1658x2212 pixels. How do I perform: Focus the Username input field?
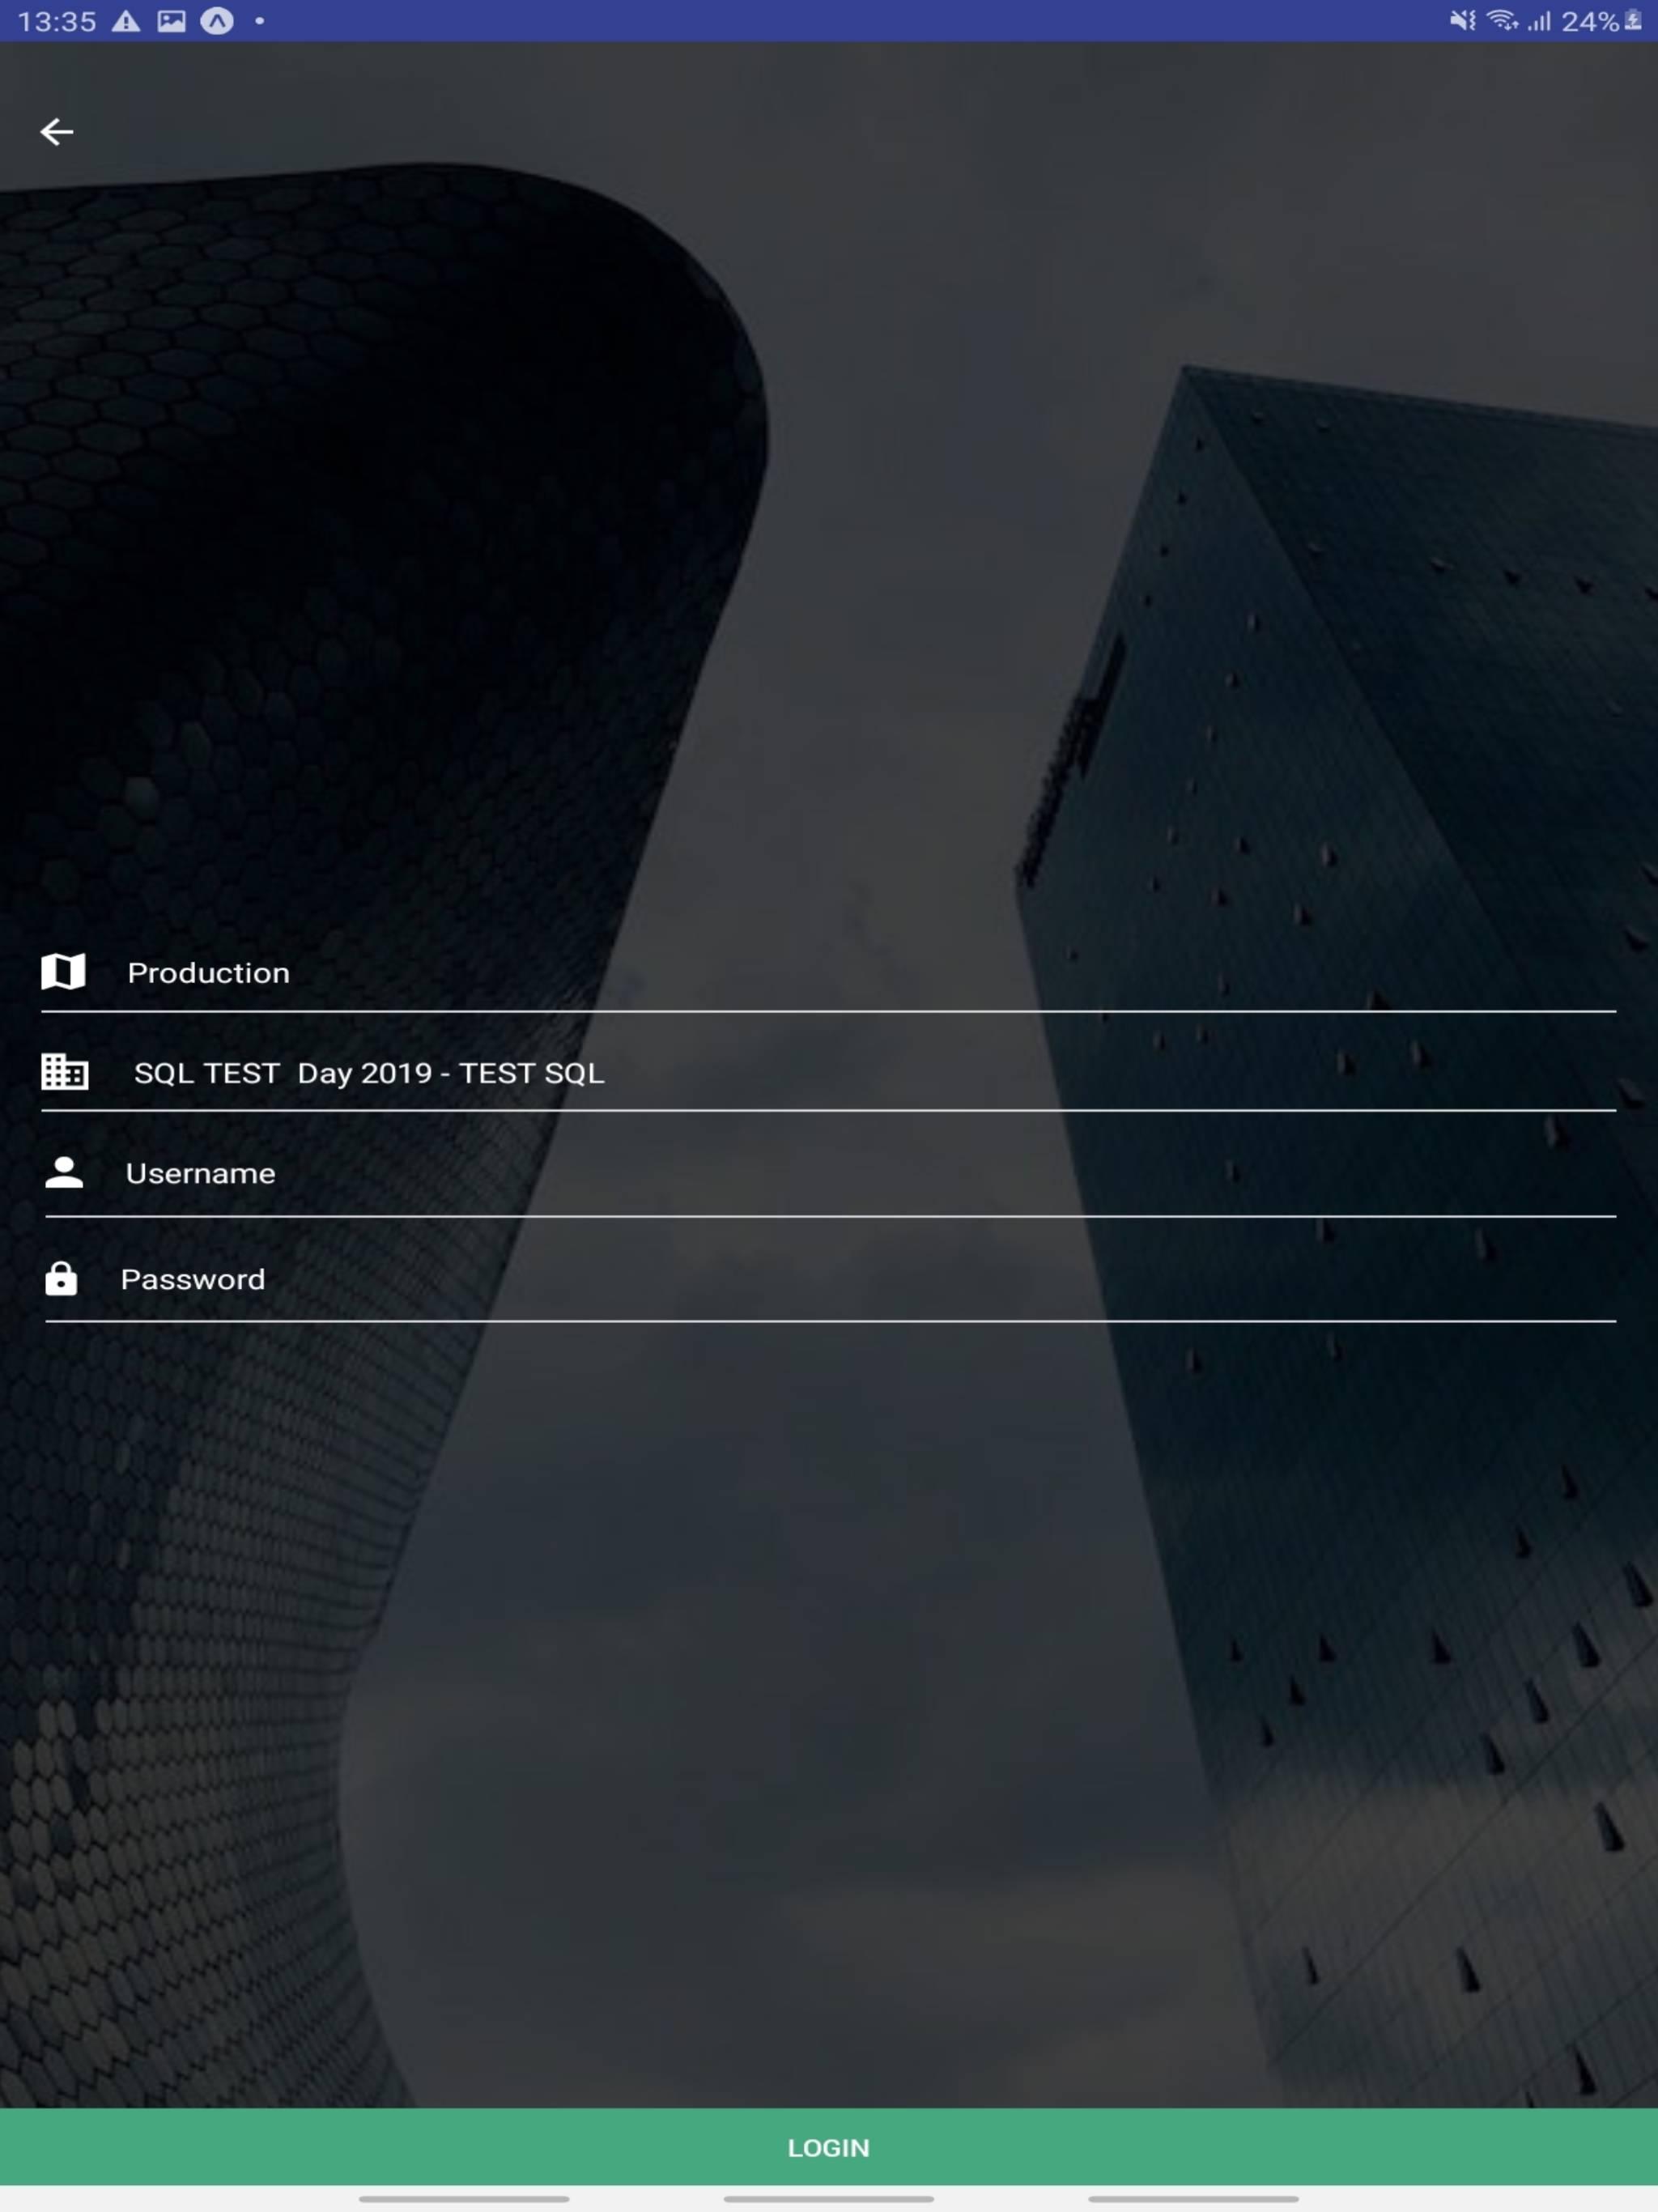click(x=830, y=1173)
